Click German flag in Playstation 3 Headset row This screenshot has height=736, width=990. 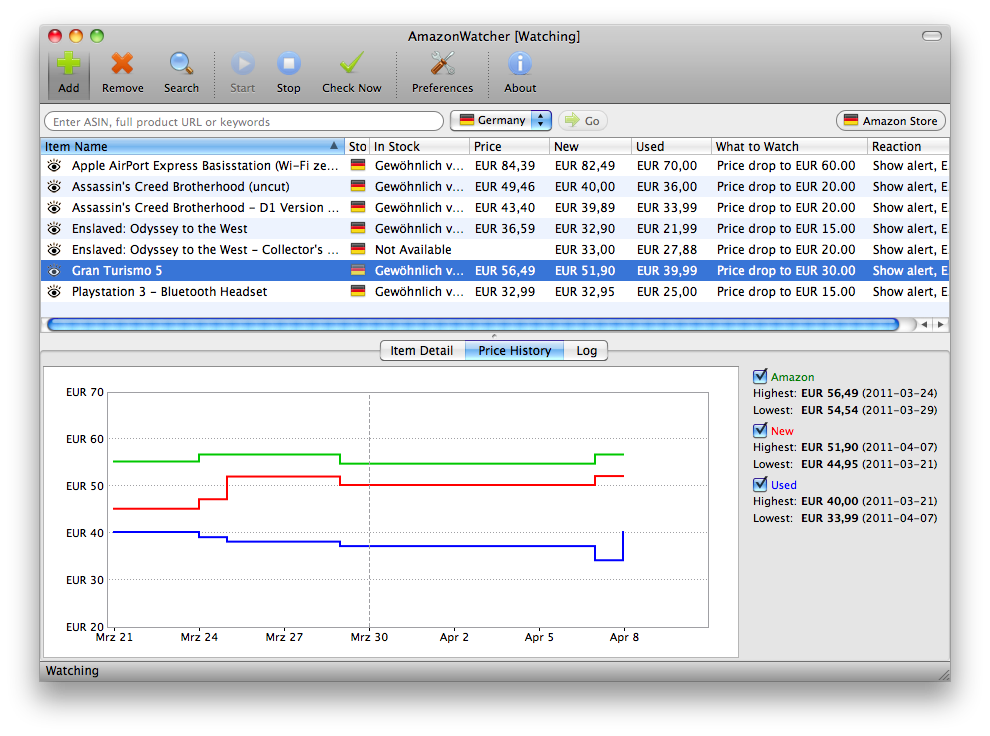click(x=358, y=291)
